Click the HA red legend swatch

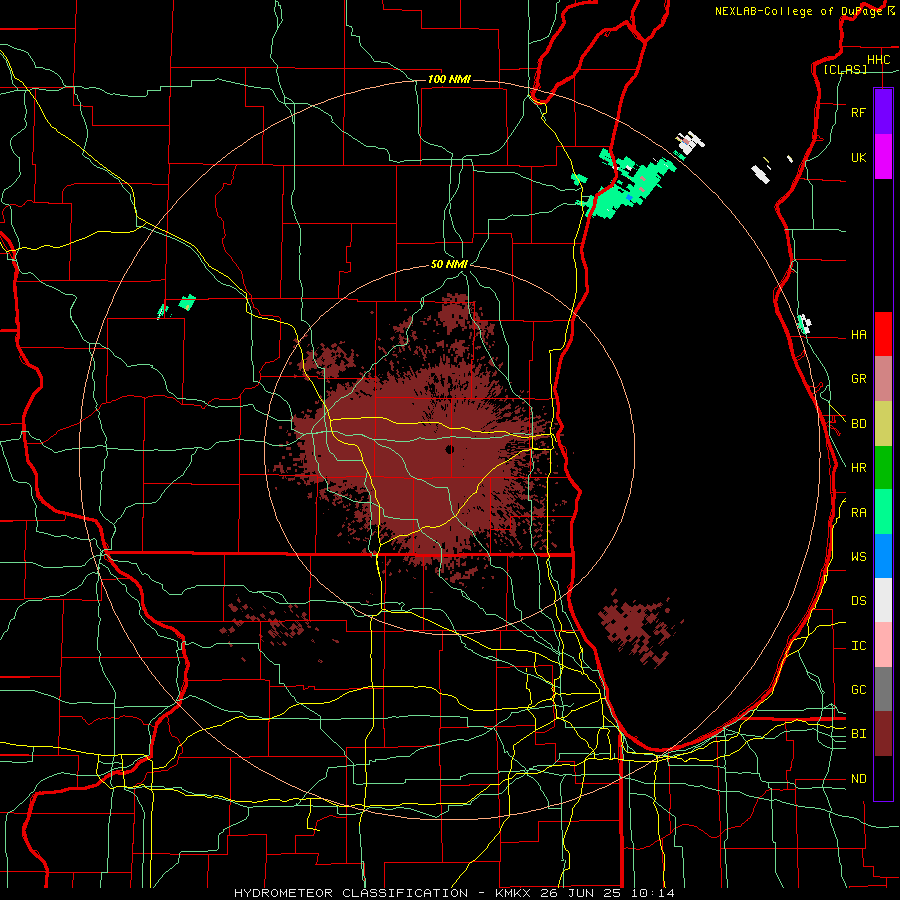(x=883, y=334)
